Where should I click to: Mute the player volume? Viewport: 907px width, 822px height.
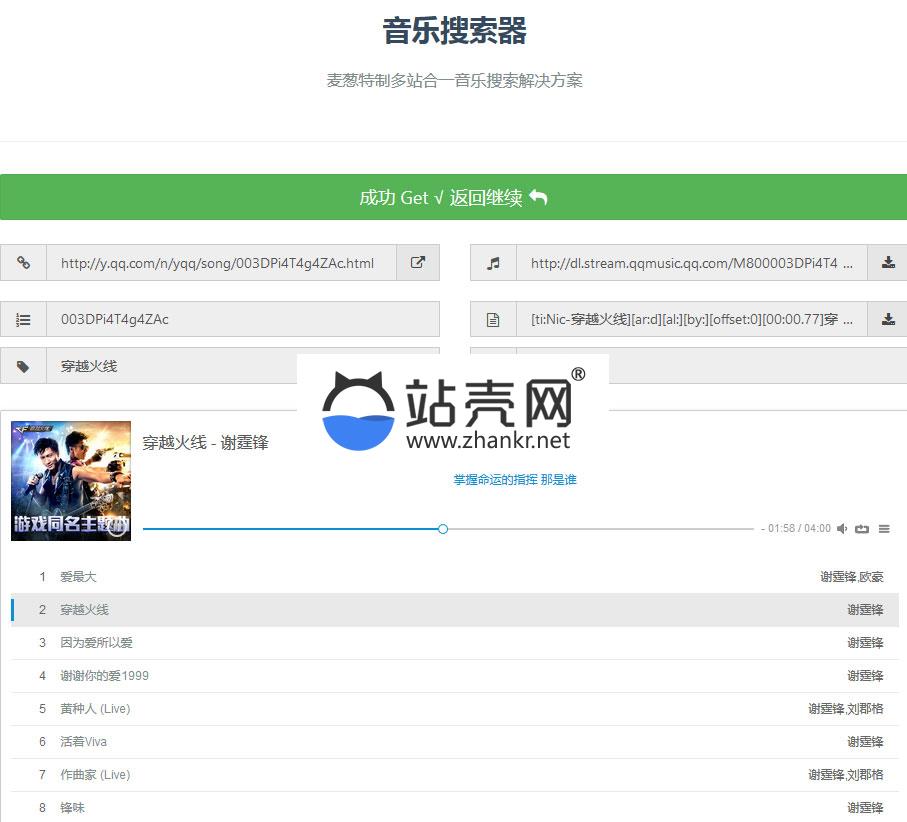pos(842,529)
